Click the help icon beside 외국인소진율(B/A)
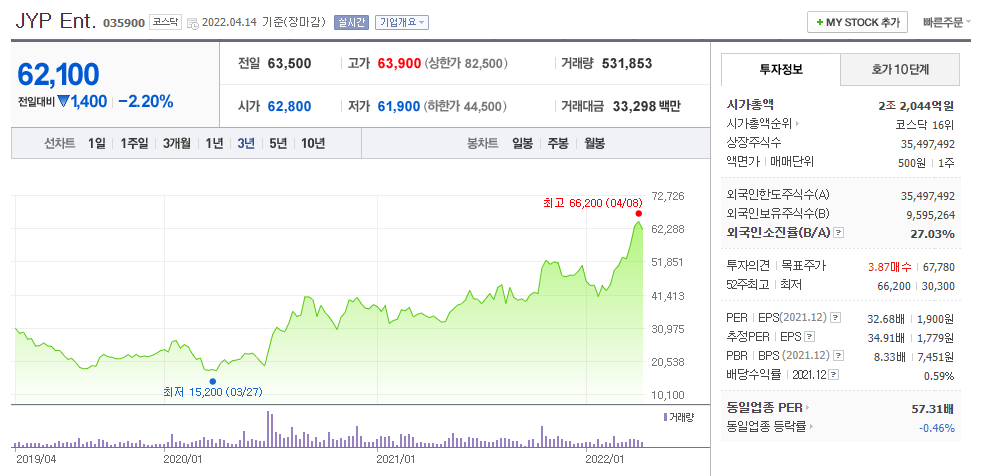This screenshot has height=476, width=988. (x=838, y=233)
